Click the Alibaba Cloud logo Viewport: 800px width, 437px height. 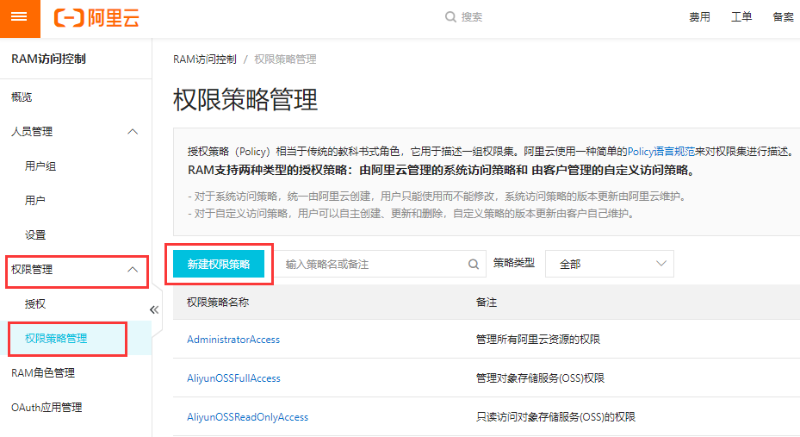[96, 18]
